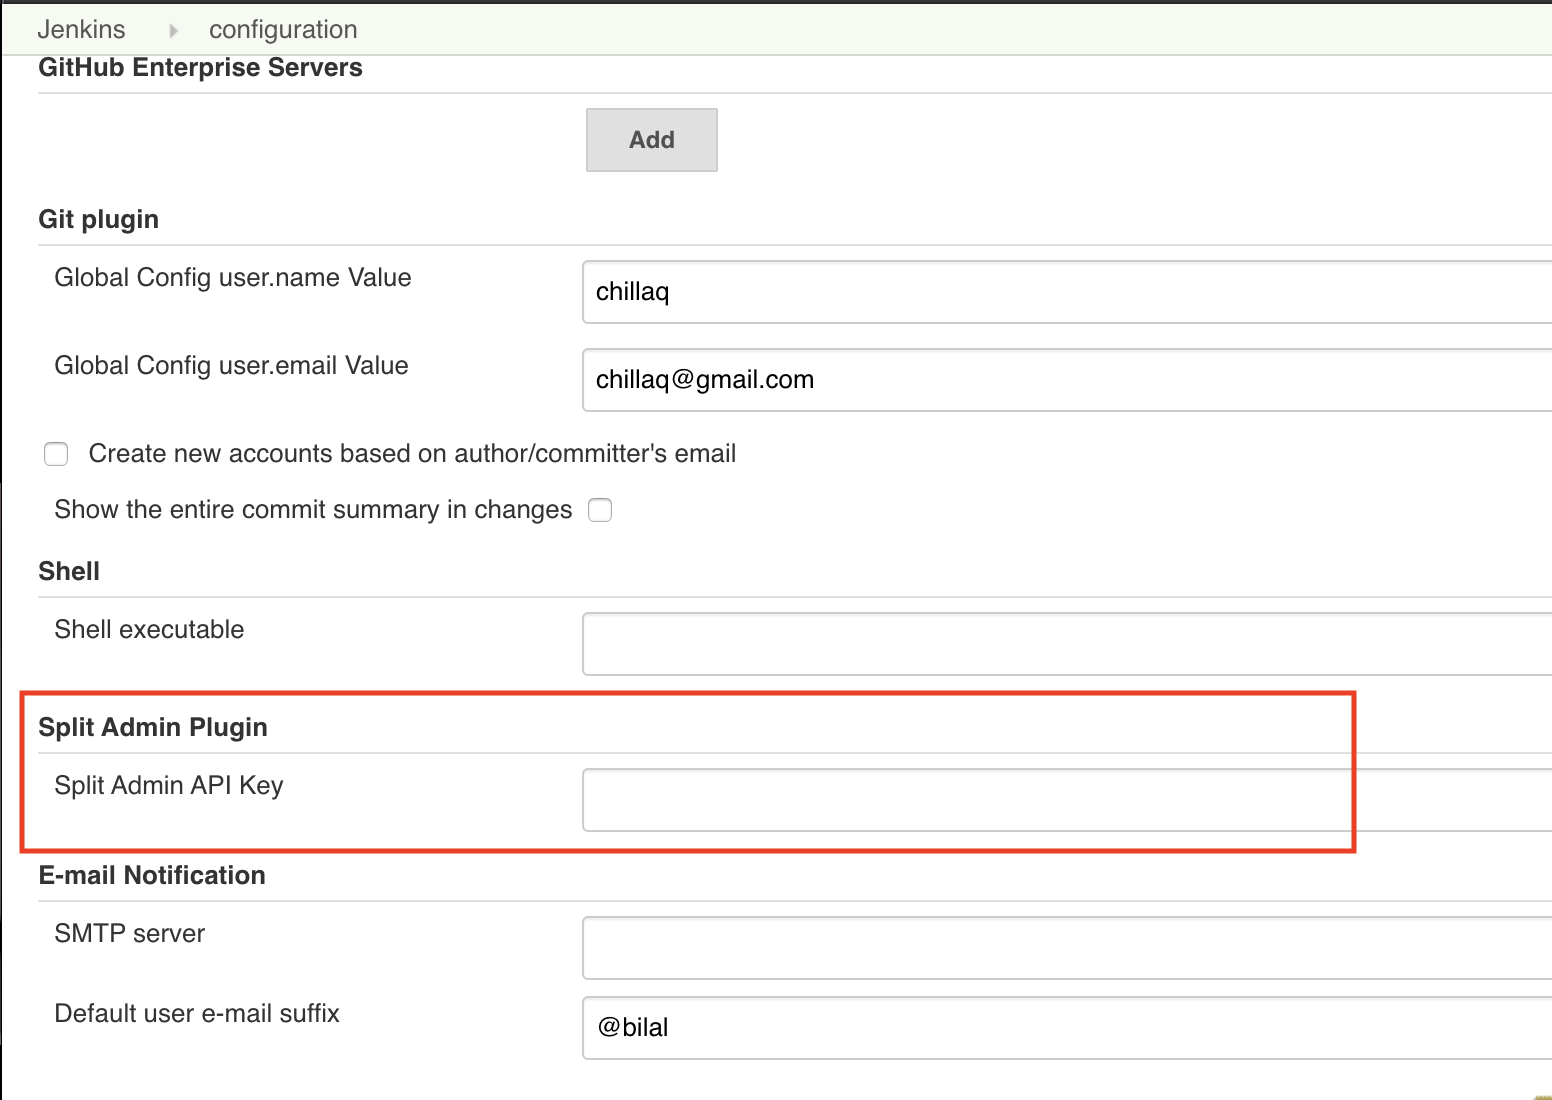The height and width of the screenshot is (1100, 1552).
Task: Select the SMTP server text box
Action: (1066, 948)
